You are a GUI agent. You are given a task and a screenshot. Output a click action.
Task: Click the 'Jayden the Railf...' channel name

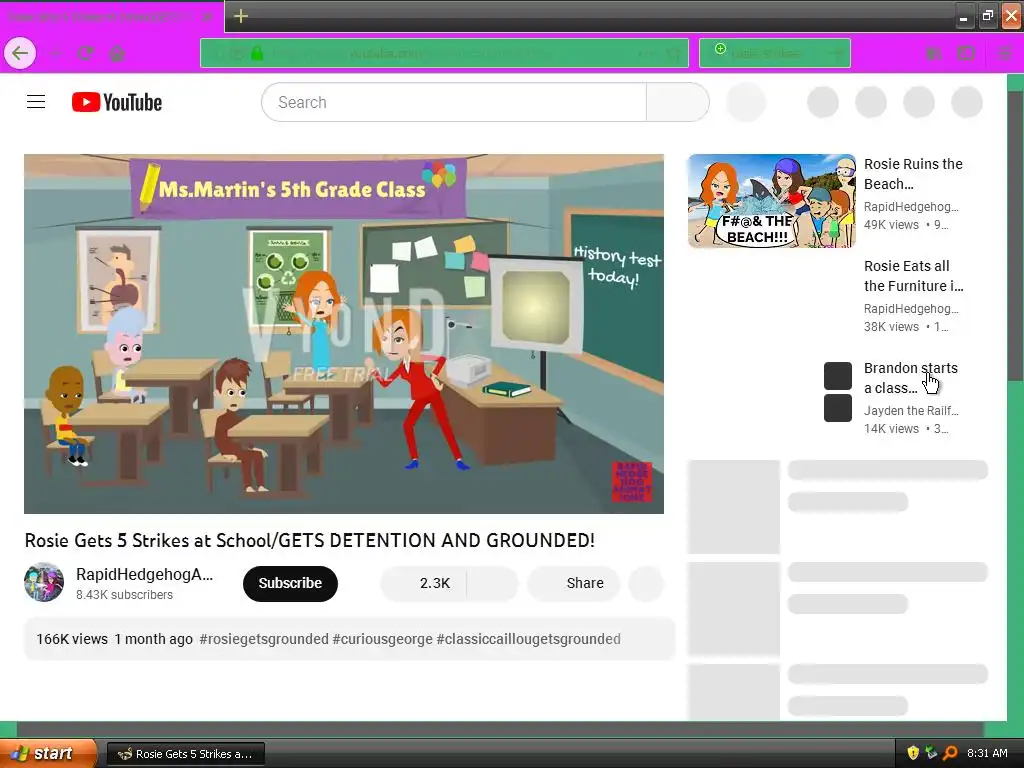pos(911,410)
